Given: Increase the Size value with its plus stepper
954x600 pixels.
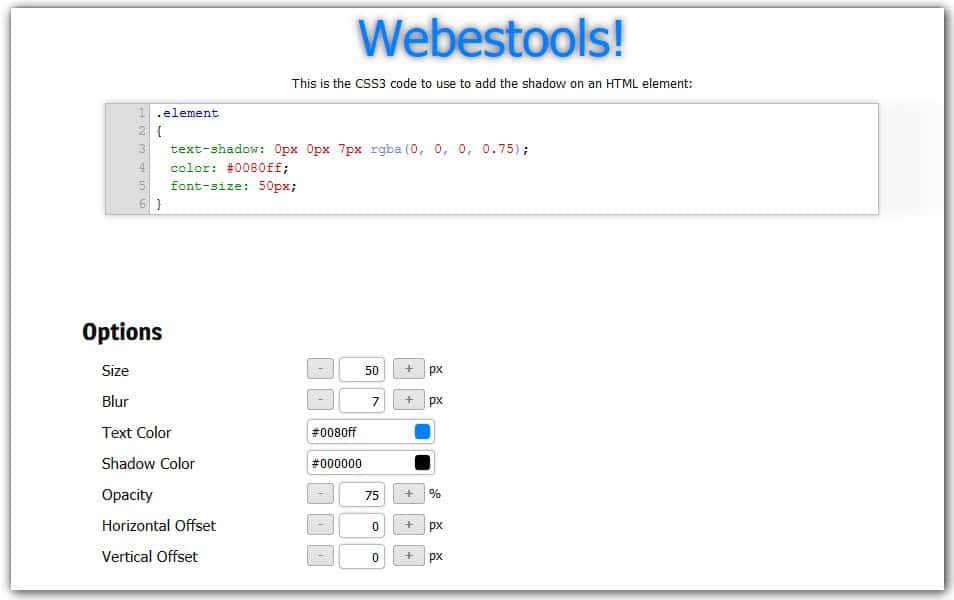Looking at the screenshot, I should pos(408,369).
